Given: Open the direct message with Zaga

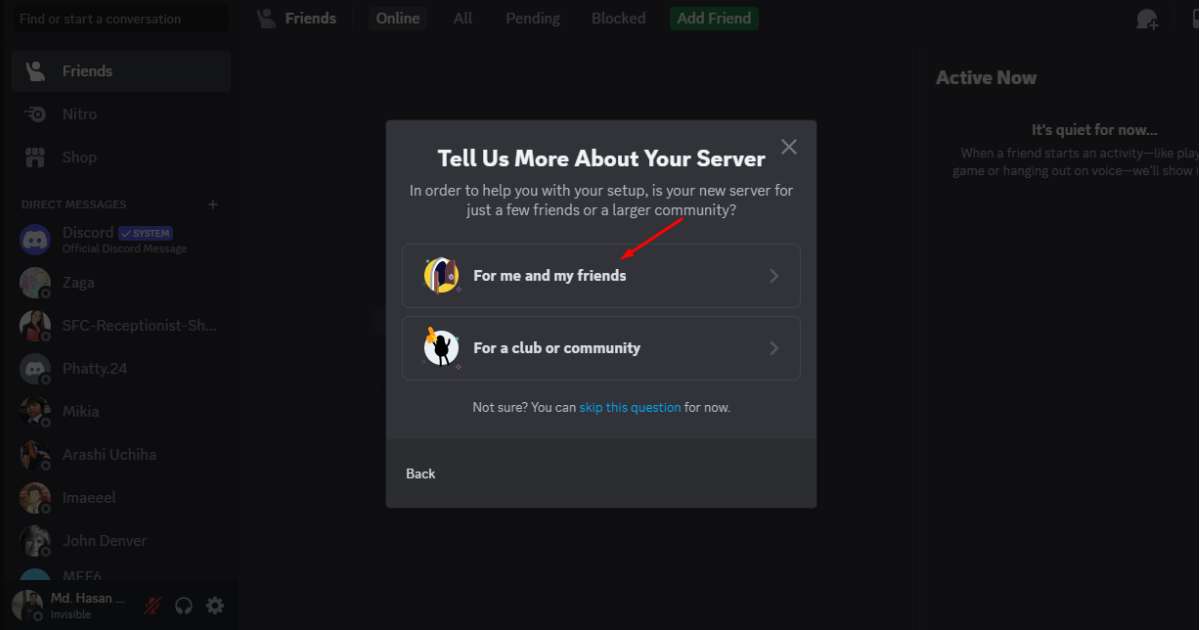Looking at the screenshot, I should 121,283.
